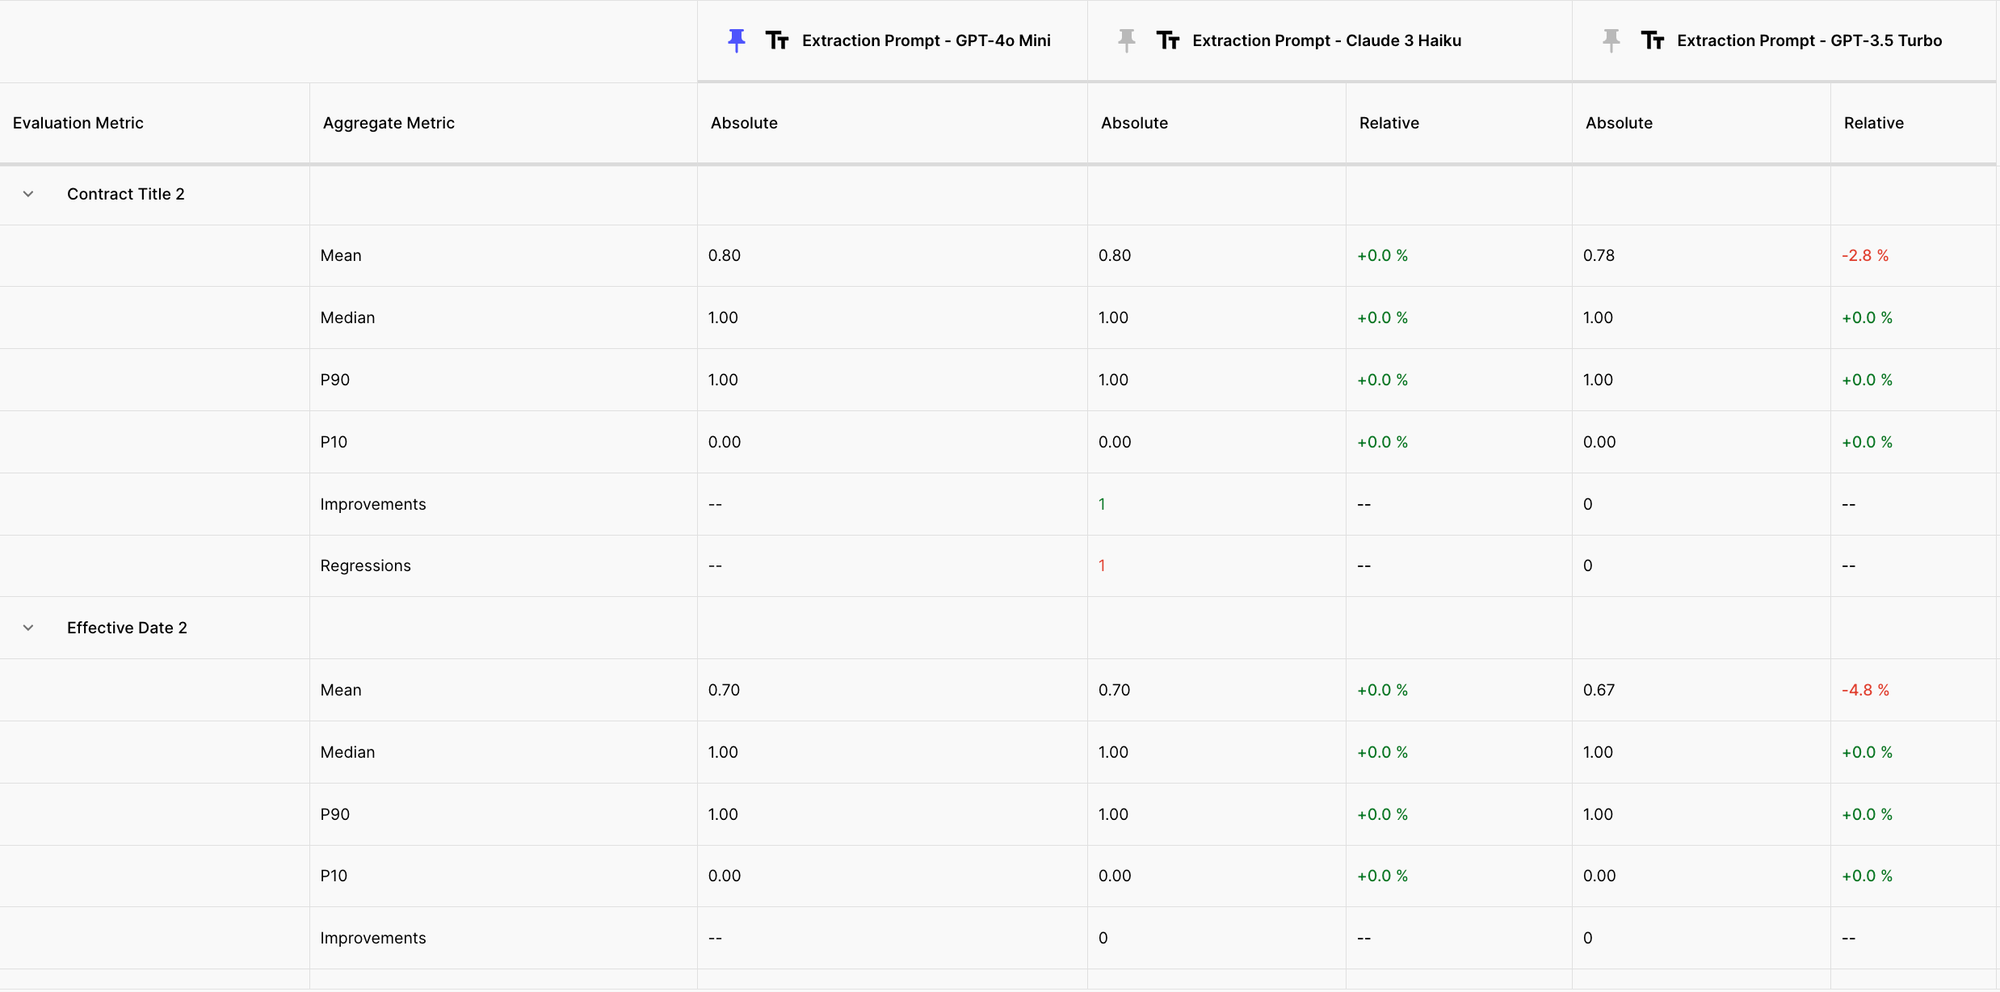The image size is (2000, 992).
Task: Click the text-type icon beside GPT-3.5 Turbo
Action: point(1652,41)
